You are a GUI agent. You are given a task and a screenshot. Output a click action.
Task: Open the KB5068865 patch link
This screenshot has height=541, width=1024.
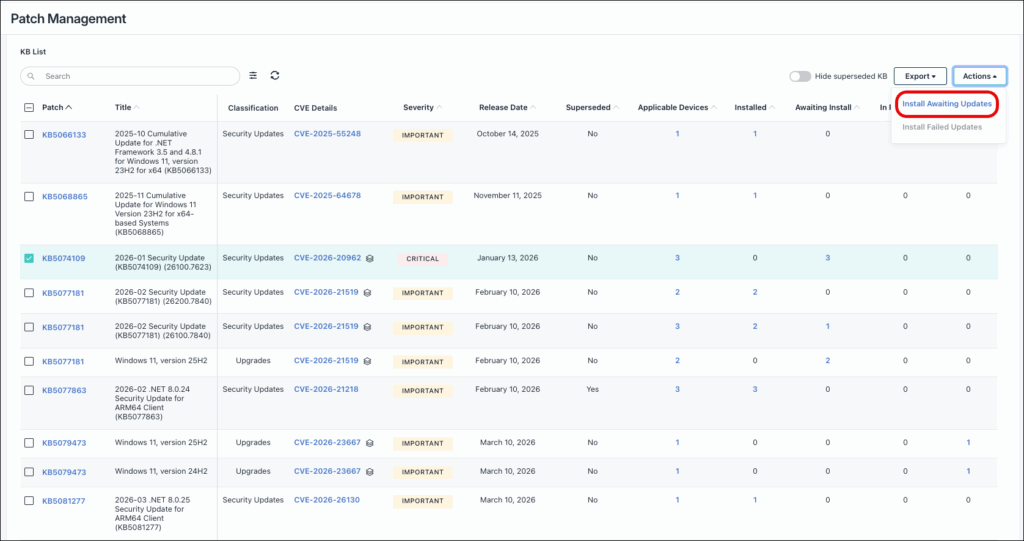(x=64, y=196)
